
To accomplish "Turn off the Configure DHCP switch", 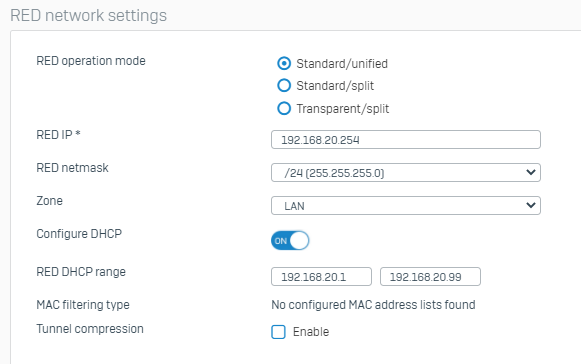I will coord(290,241).
